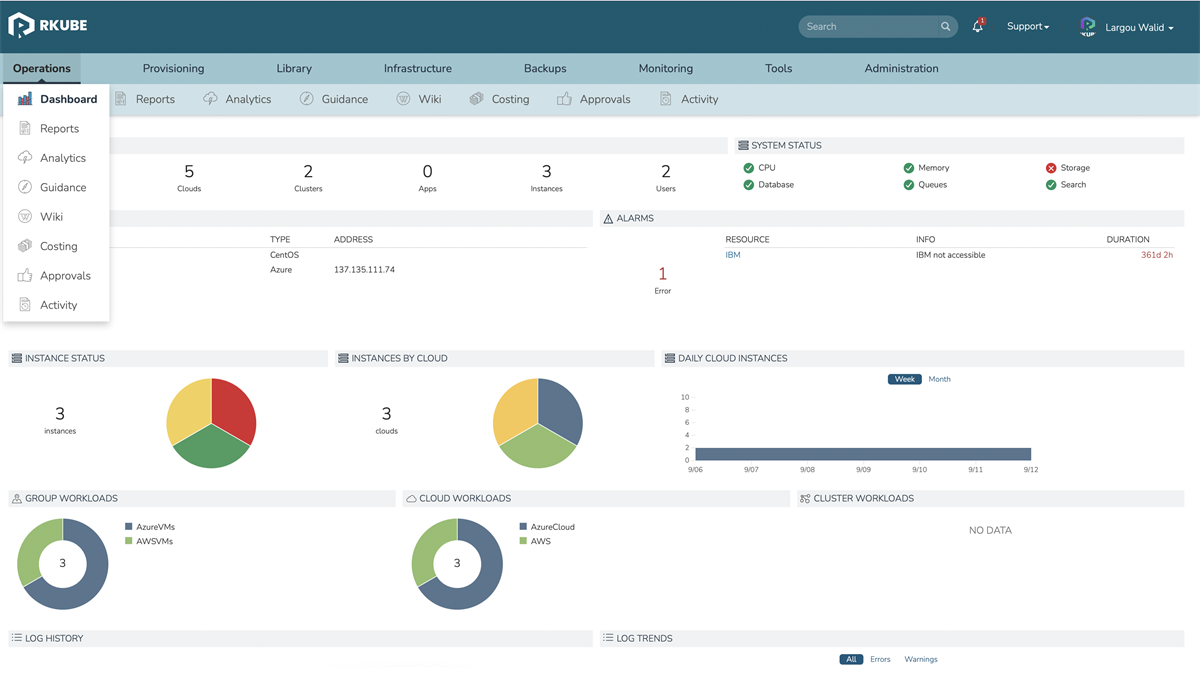This screenshot has height=680, width=1200.
Task: Click the AzureVMs legend color swatch
Action: click(x=128, y=527)
